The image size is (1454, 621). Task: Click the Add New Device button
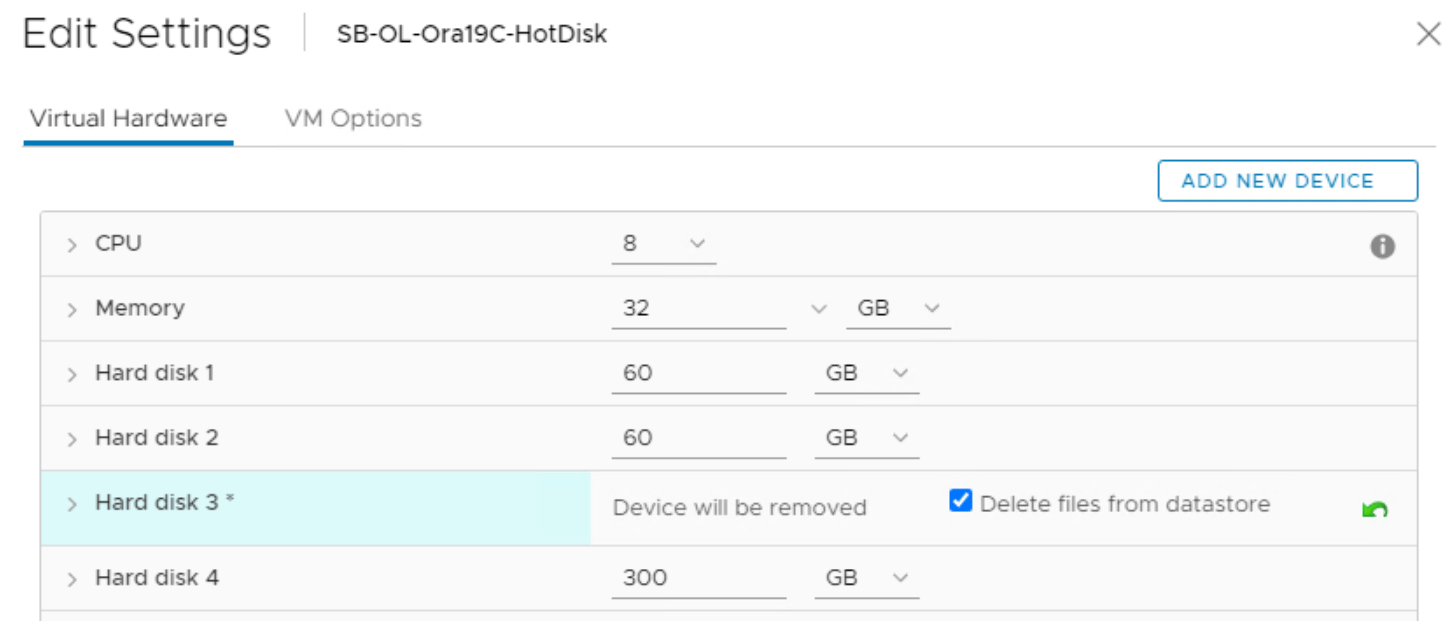pyautogui.click(x=1287, y=181)
